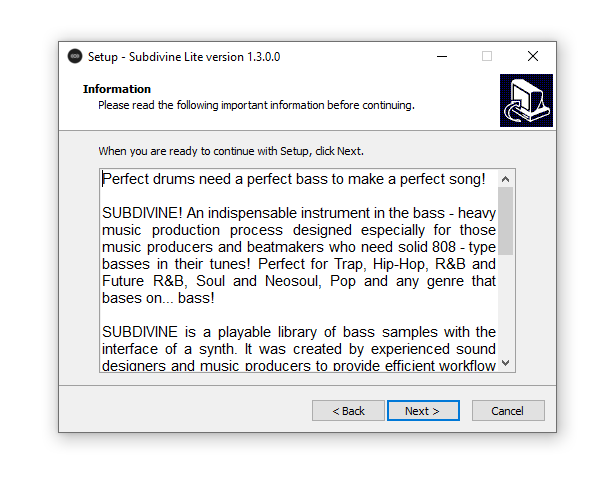The image size is (613, 497).
Task: Click 'Please read the following important information' text
Action: [256, 106]
